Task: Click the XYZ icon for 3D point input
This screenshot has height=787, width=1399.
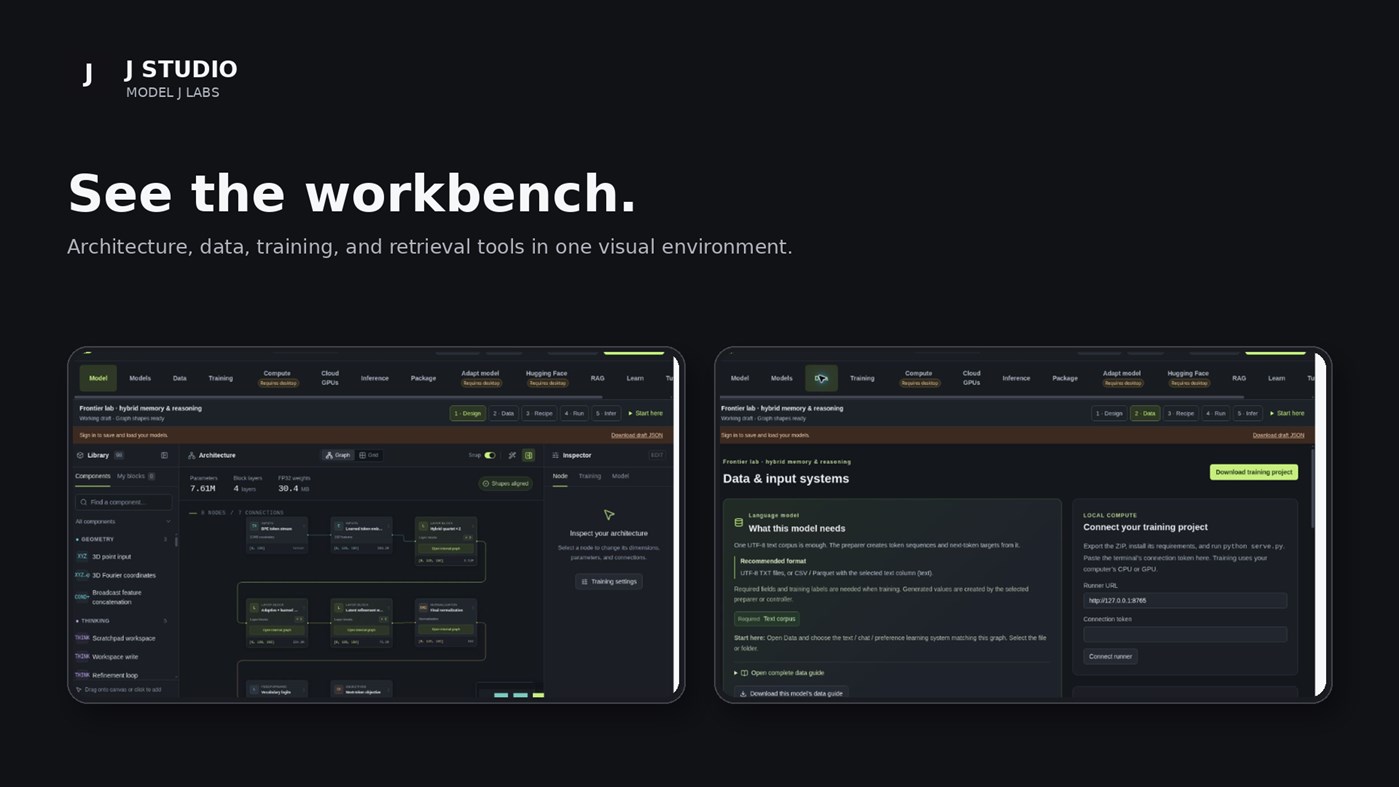Action: tap(82, 556)
